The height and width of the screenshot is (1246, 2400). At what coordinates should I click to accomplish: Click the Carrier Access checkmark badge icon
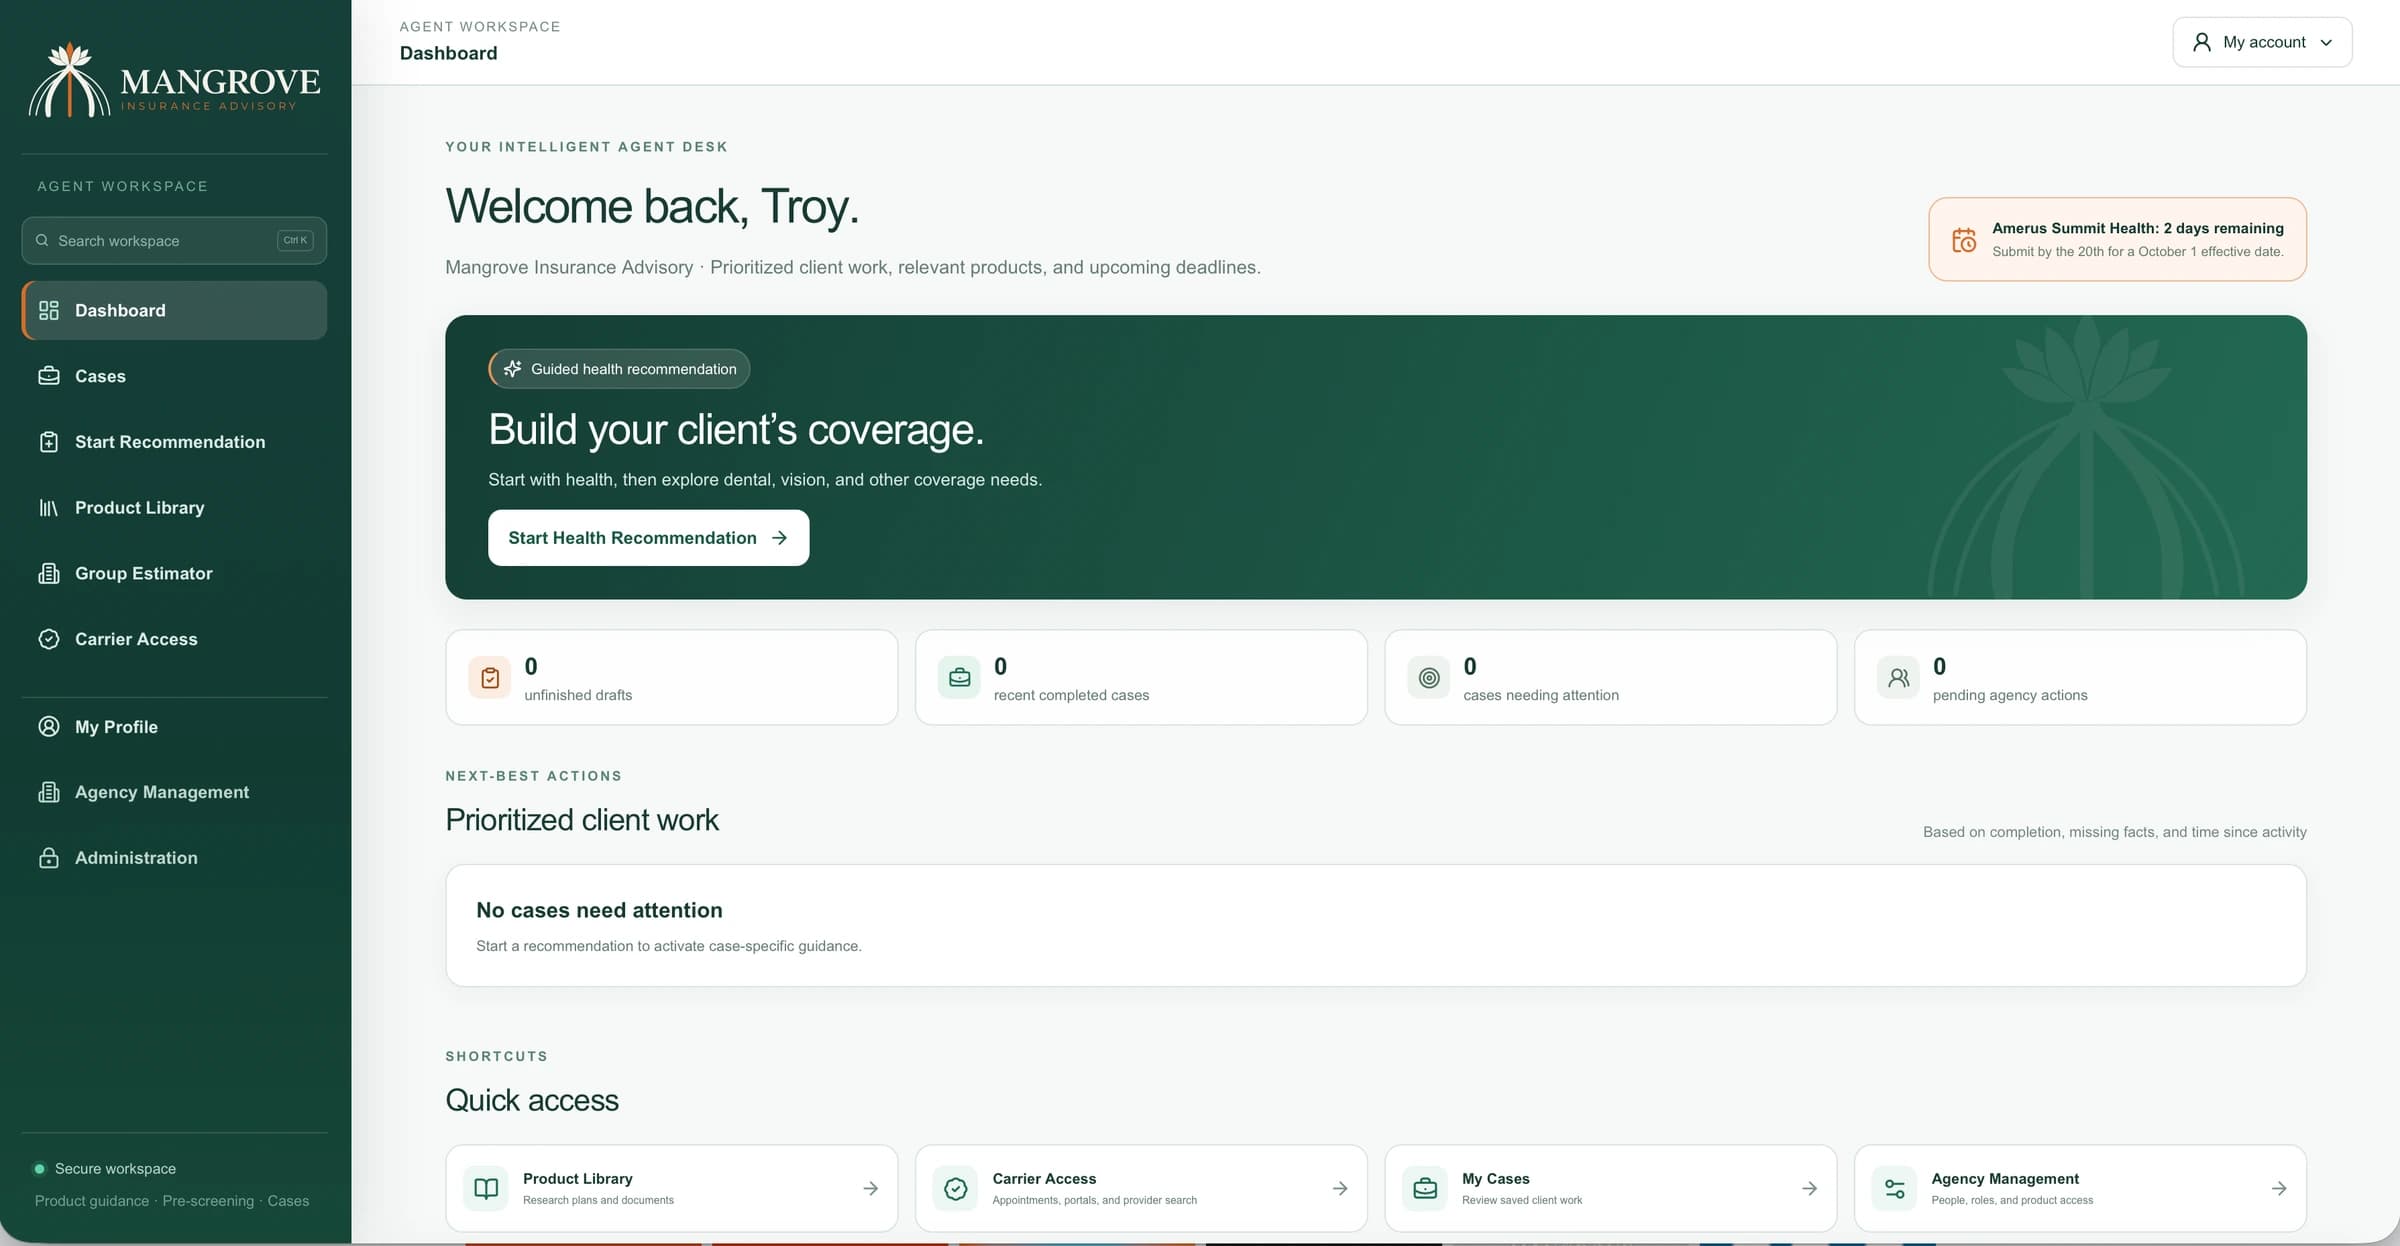[49, 639]
